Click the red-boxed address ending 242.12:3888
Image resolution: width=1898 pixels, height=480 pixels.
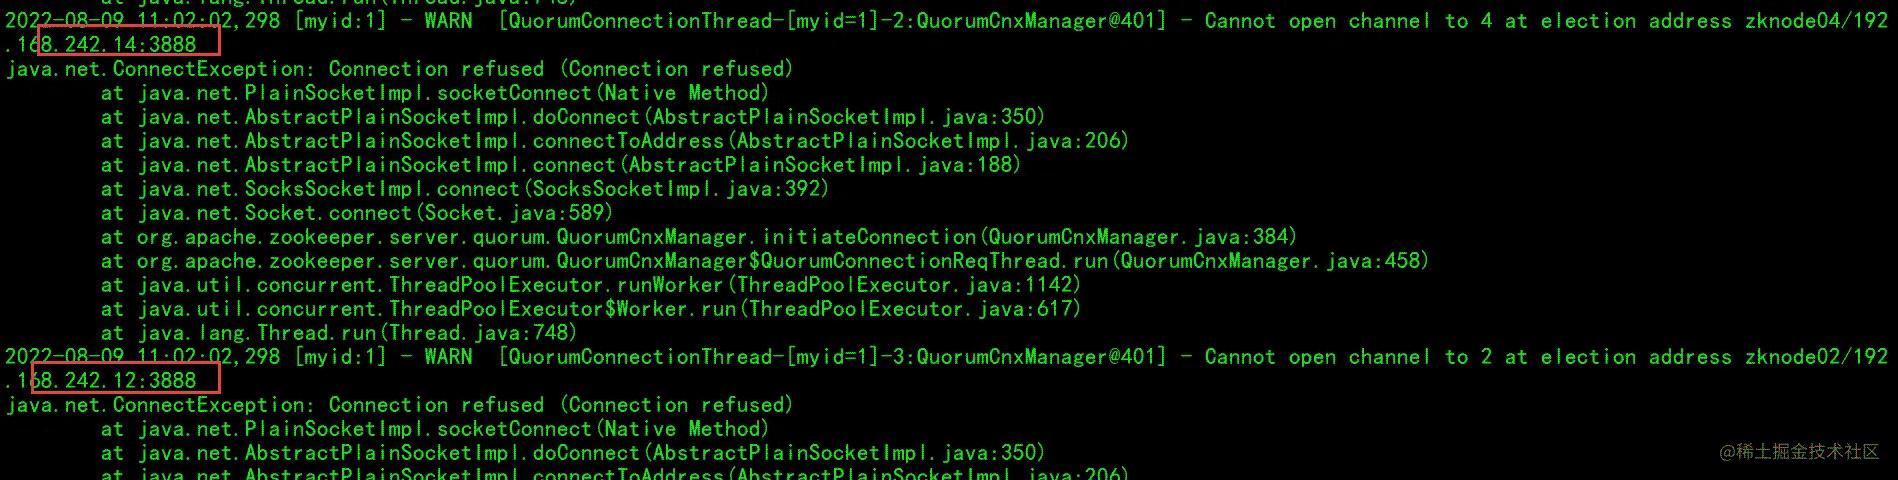click(x=128, y=380)
